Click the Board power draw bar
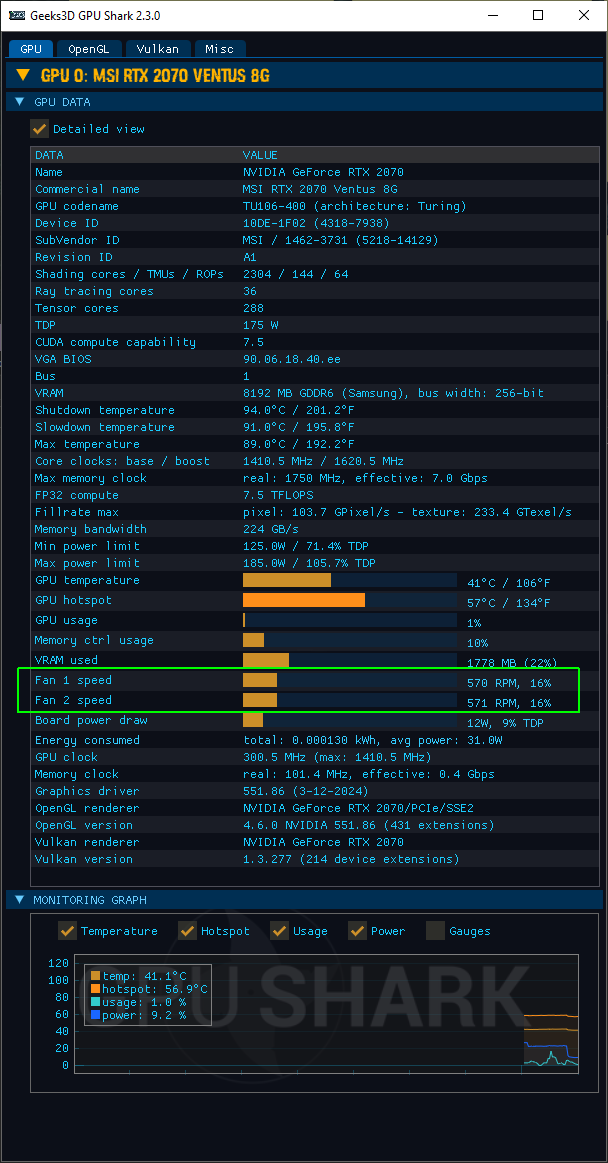This screenshot has height=1163, width=608. tap(350, 720)
